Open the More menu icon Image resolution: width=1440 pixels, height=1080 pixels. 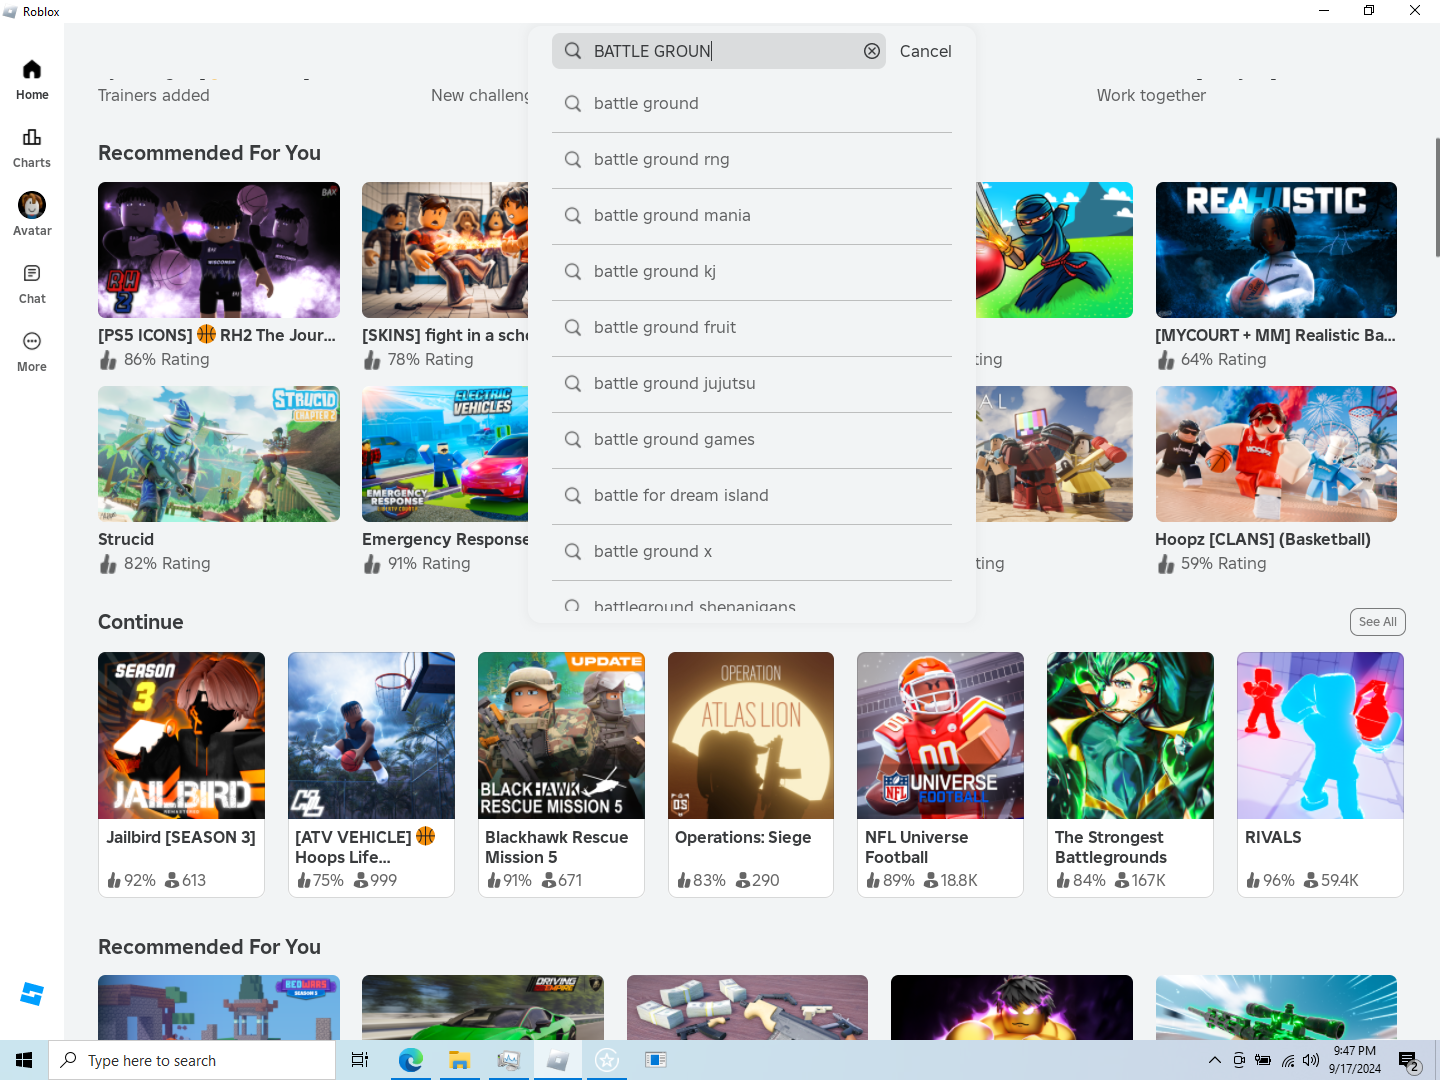coord(32,341)
